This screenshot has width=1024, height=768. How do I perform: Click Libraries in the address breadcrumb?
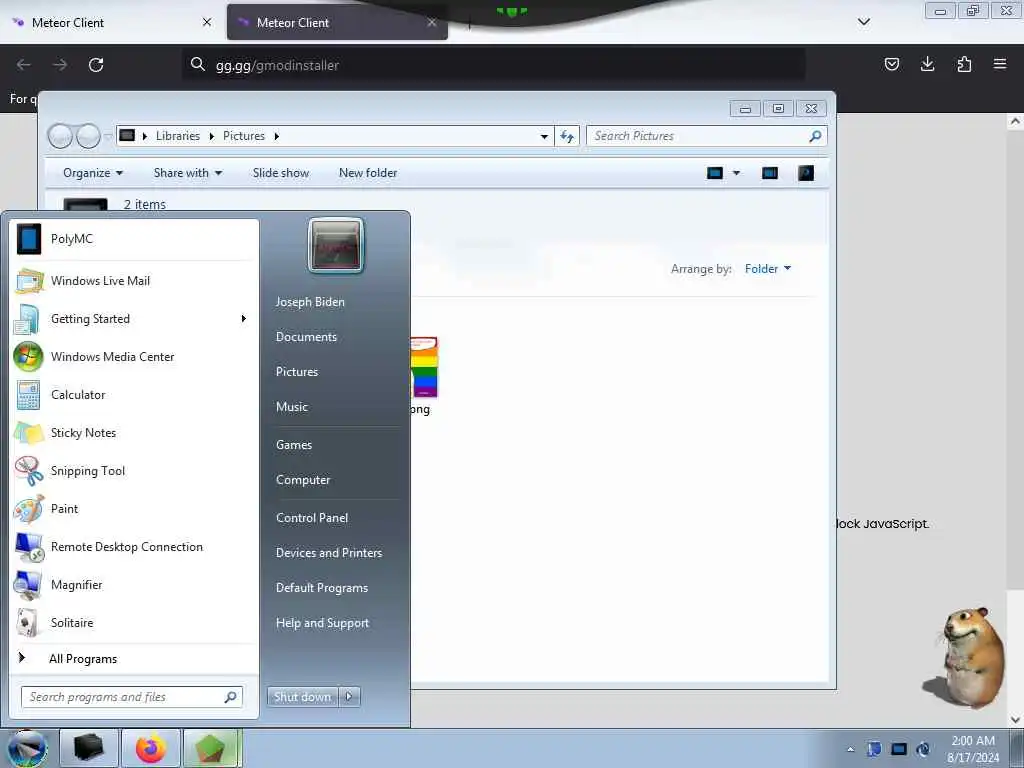click(178, 136)
